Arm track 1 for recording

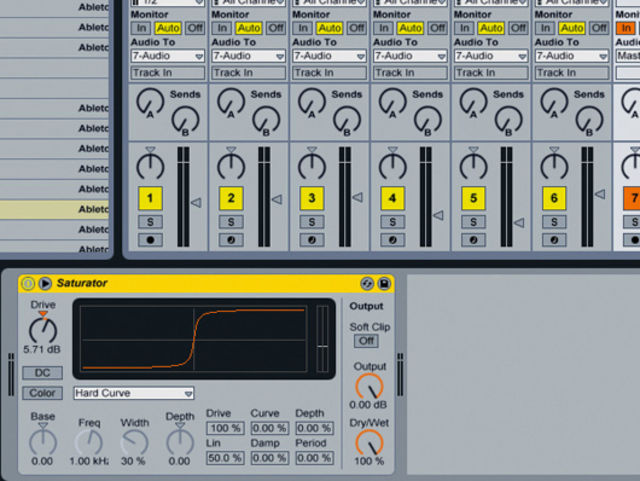pyautogui.click(x=150, y=240)
